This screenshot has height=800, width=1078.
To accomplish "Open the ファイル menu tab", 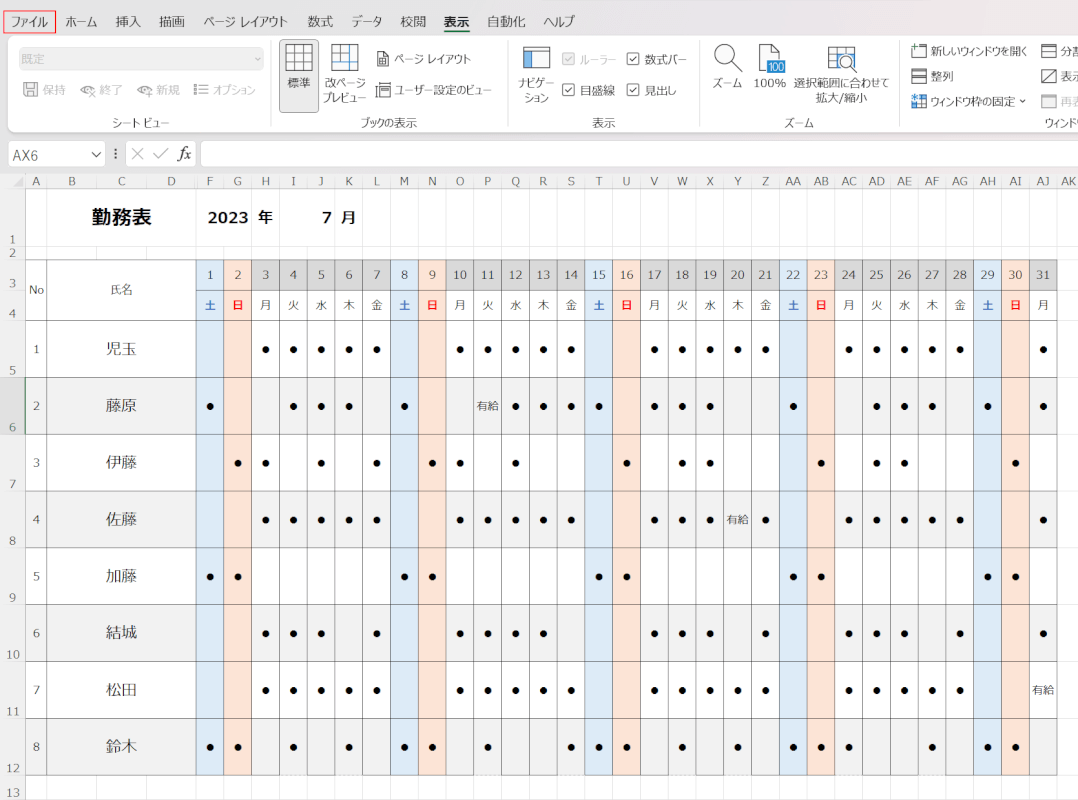I will point(29,21).
